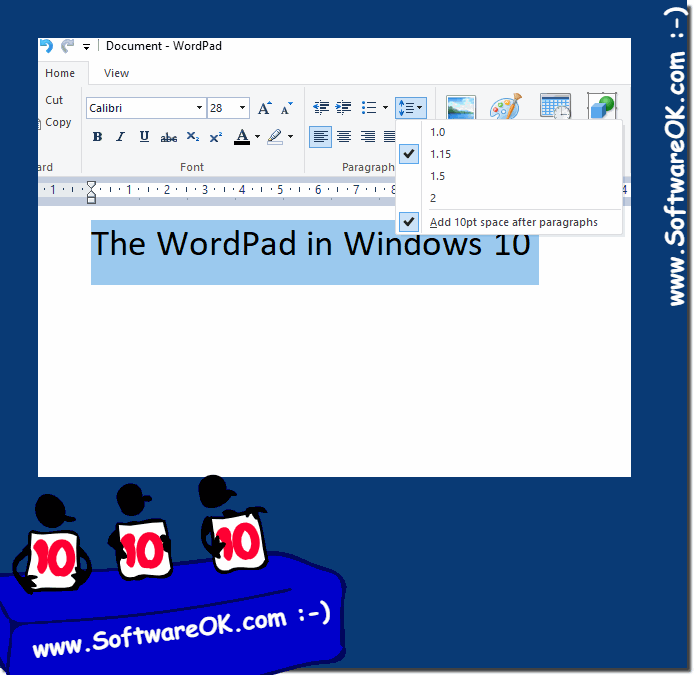Choose 1.15 line spacing
Image resolution: width=694 pixels, height=675 pixels.
tap(509, 154)
